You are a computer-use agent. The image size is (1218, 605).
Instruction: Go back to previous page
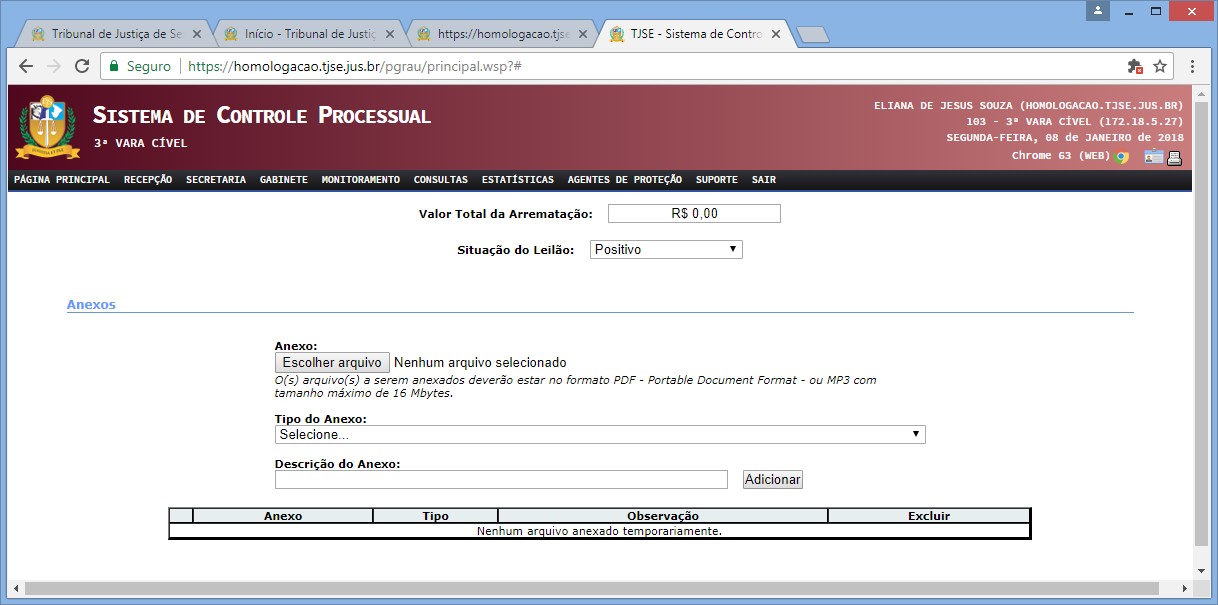click(26, 66)
